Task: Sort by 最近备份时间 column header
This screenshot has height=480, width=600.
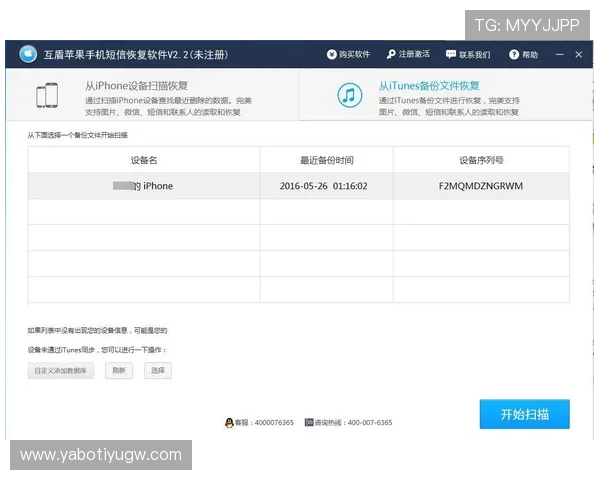Action: [327, 160]
